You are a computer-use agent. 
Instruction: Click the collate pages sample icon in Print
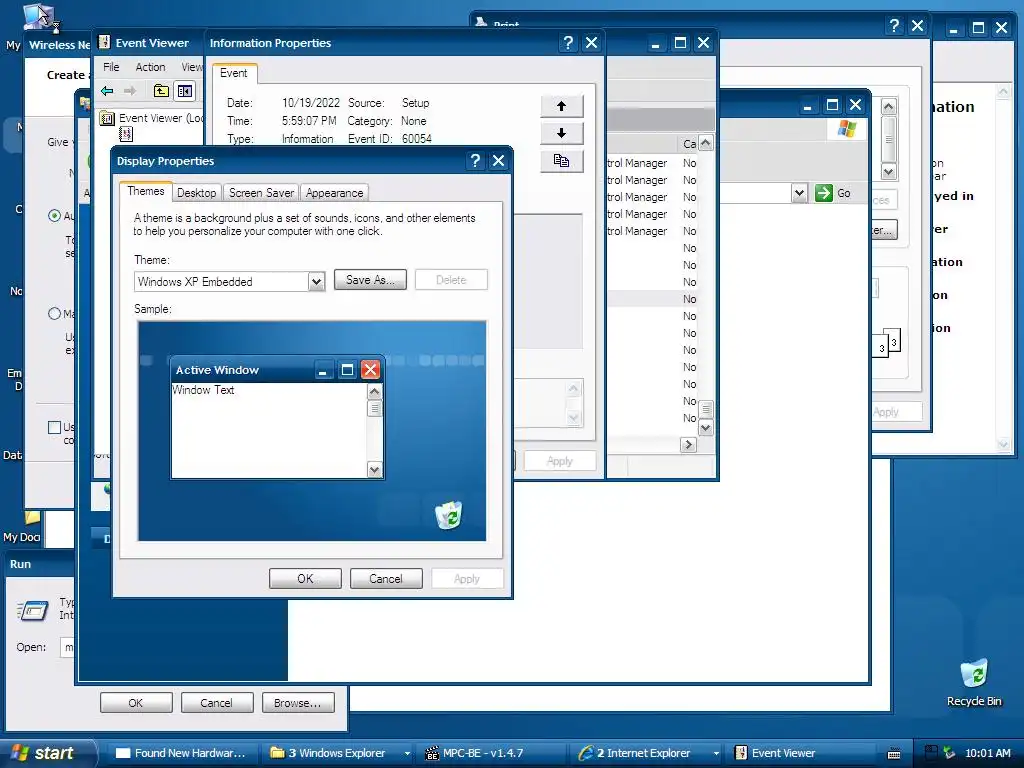(x=888, y=343)
